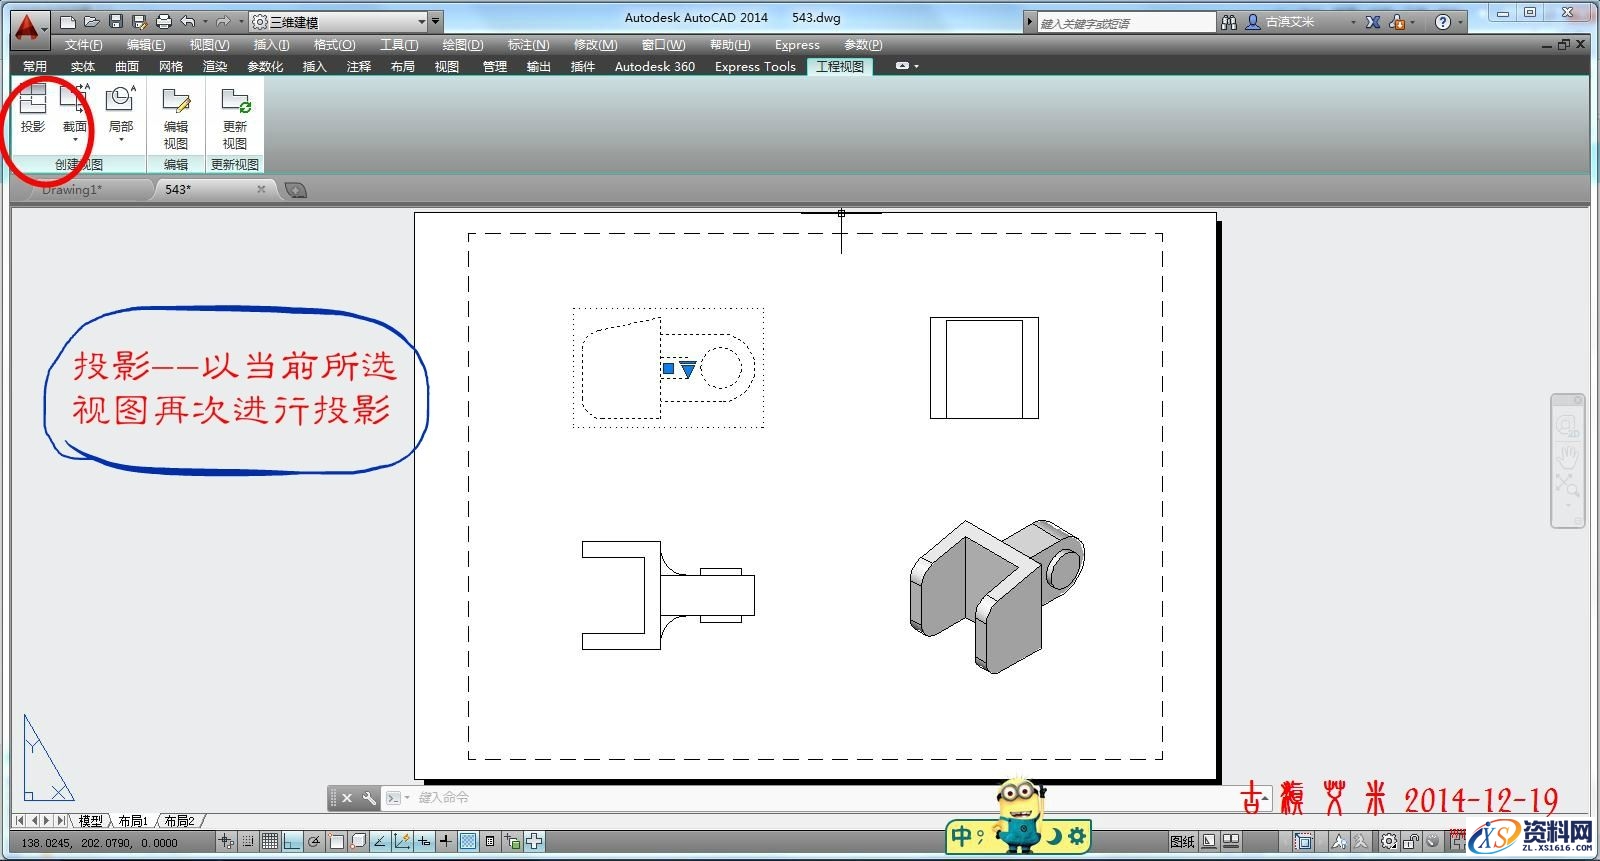Viewport: 1600px width, 861px height.
Task: Open 编辑视图 (Edit View) tool
Action: click(x=176, y=117)
